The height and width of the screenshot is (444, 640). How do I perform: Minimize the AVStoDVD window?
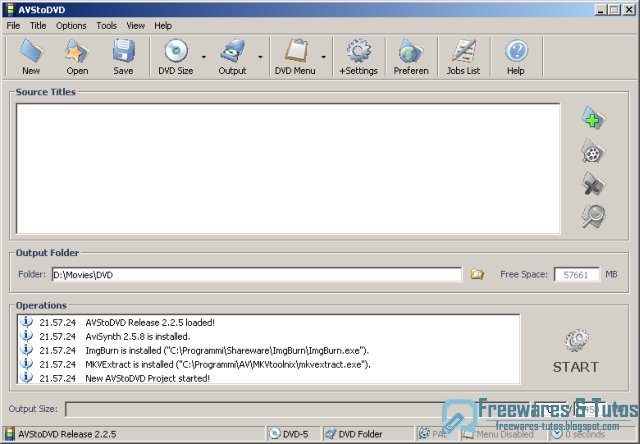click(x=600, y=10)
